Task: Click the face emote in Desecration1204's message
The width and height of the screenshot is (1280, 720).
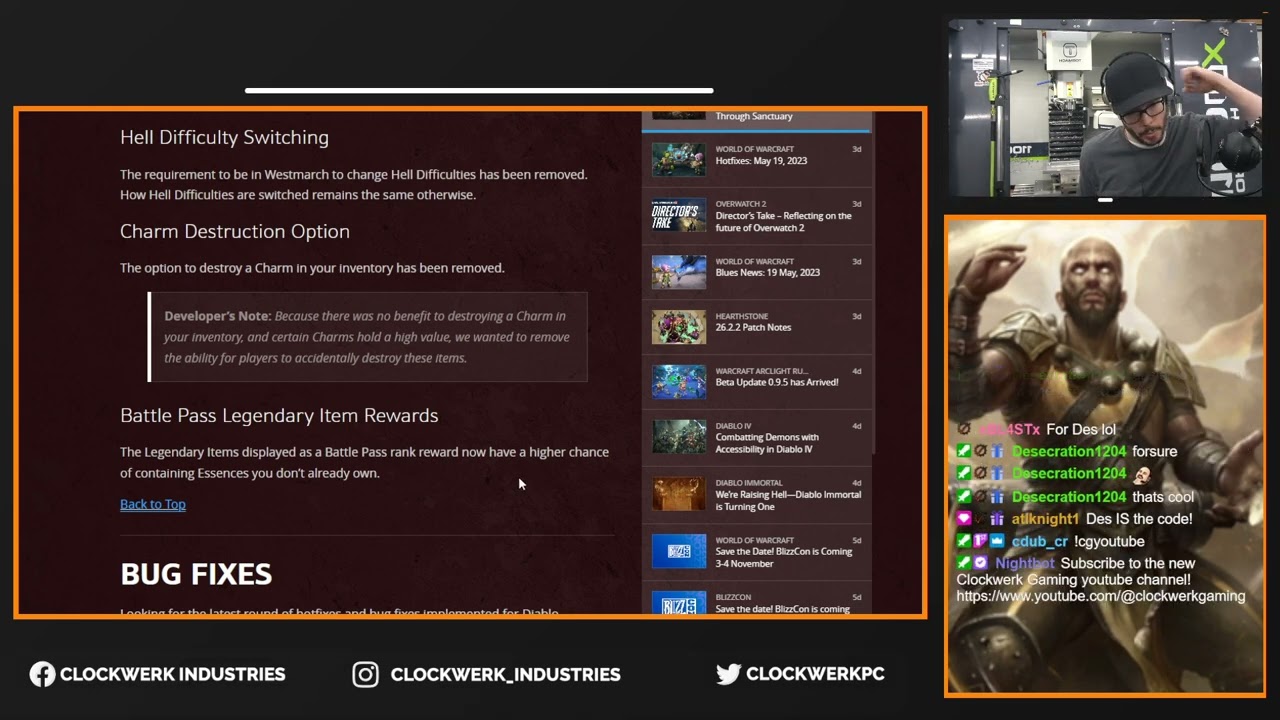Action: coord(1141,474)
